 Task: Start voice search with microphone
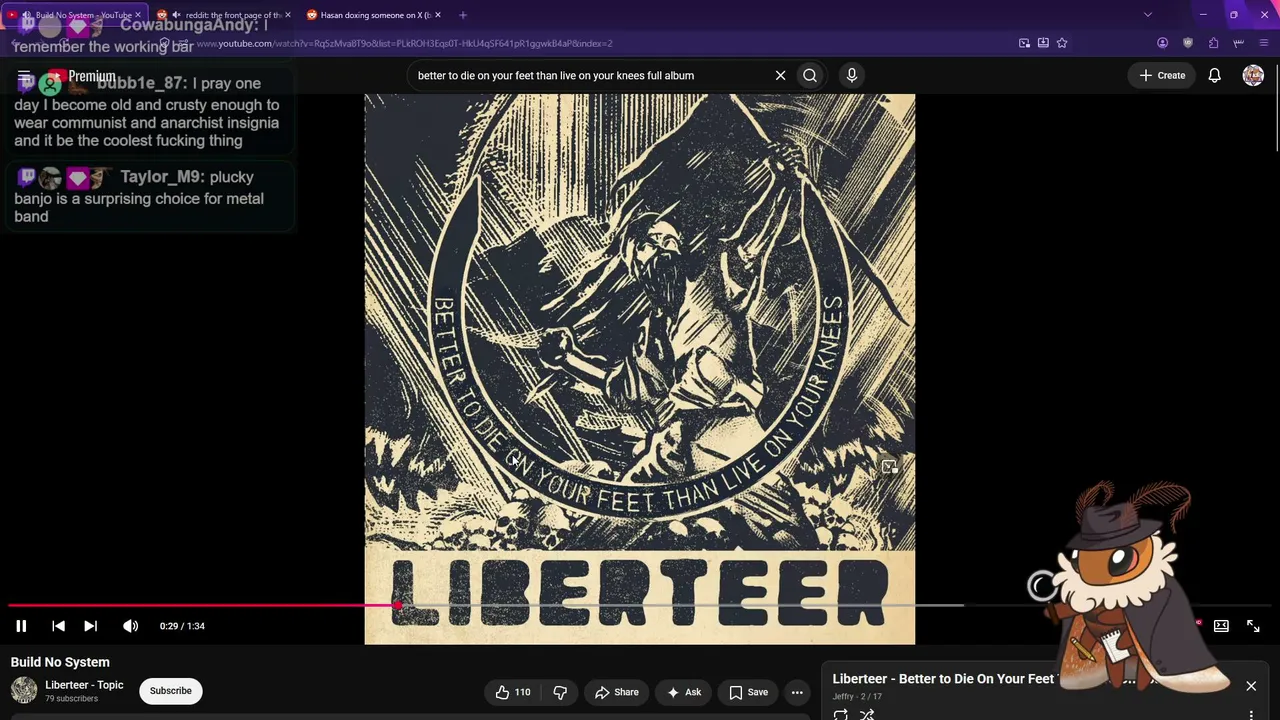pos(852,75)
